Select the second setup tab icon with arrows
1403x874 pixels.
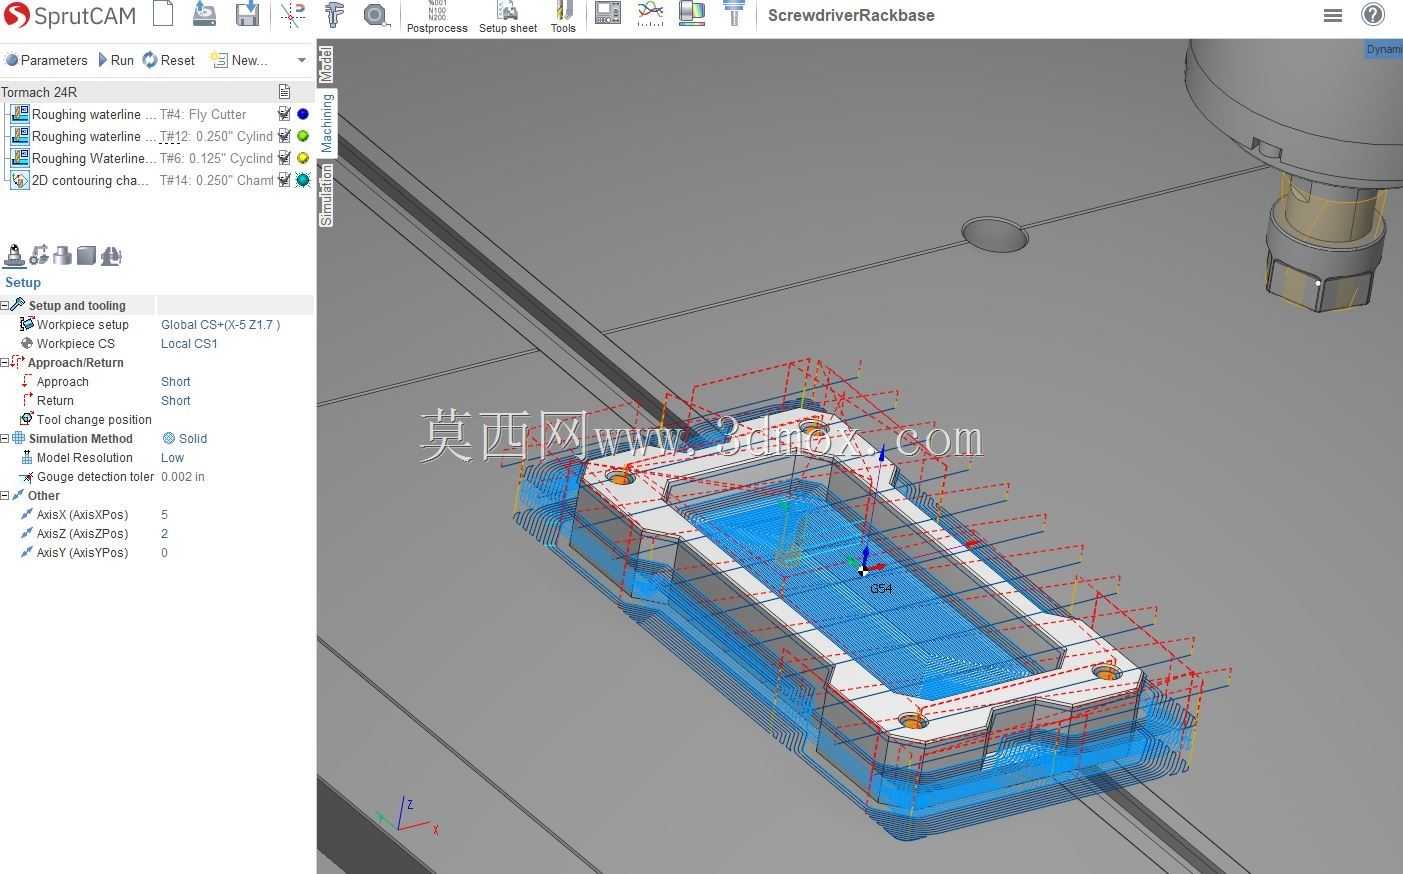(x=39, y=256)
